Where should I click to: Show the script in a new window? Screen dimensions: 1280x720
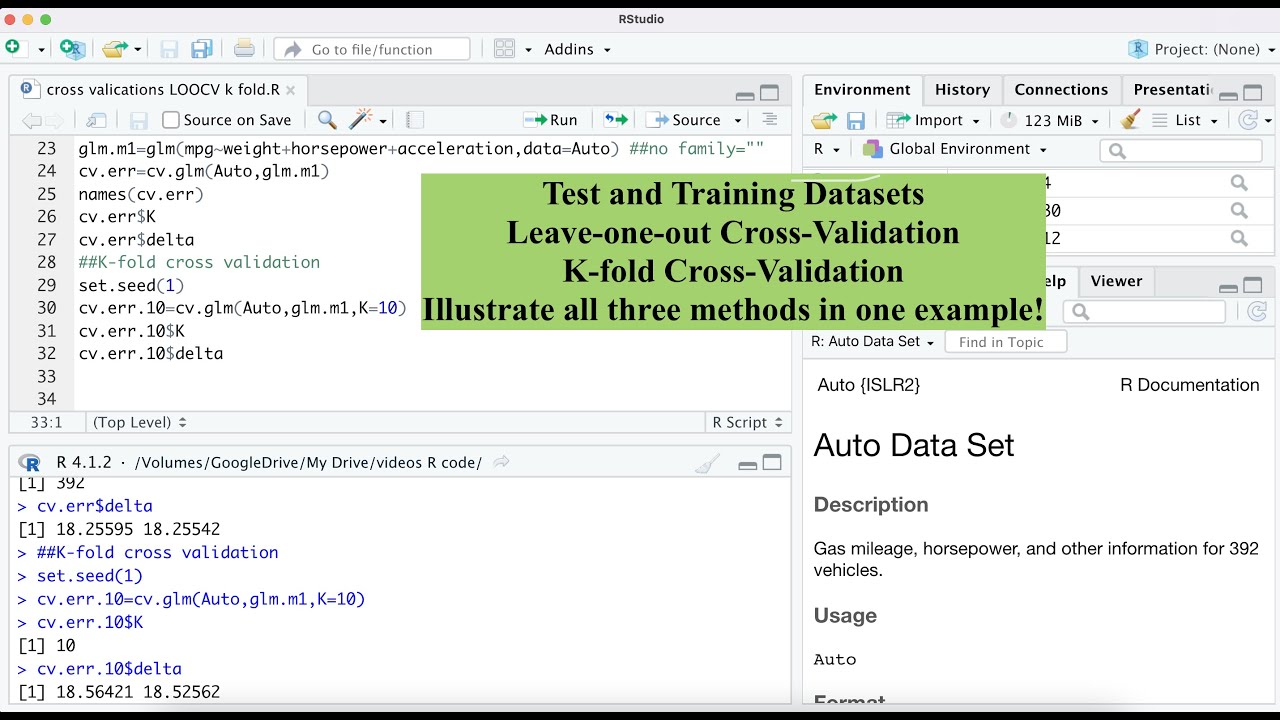coord(97,120)
